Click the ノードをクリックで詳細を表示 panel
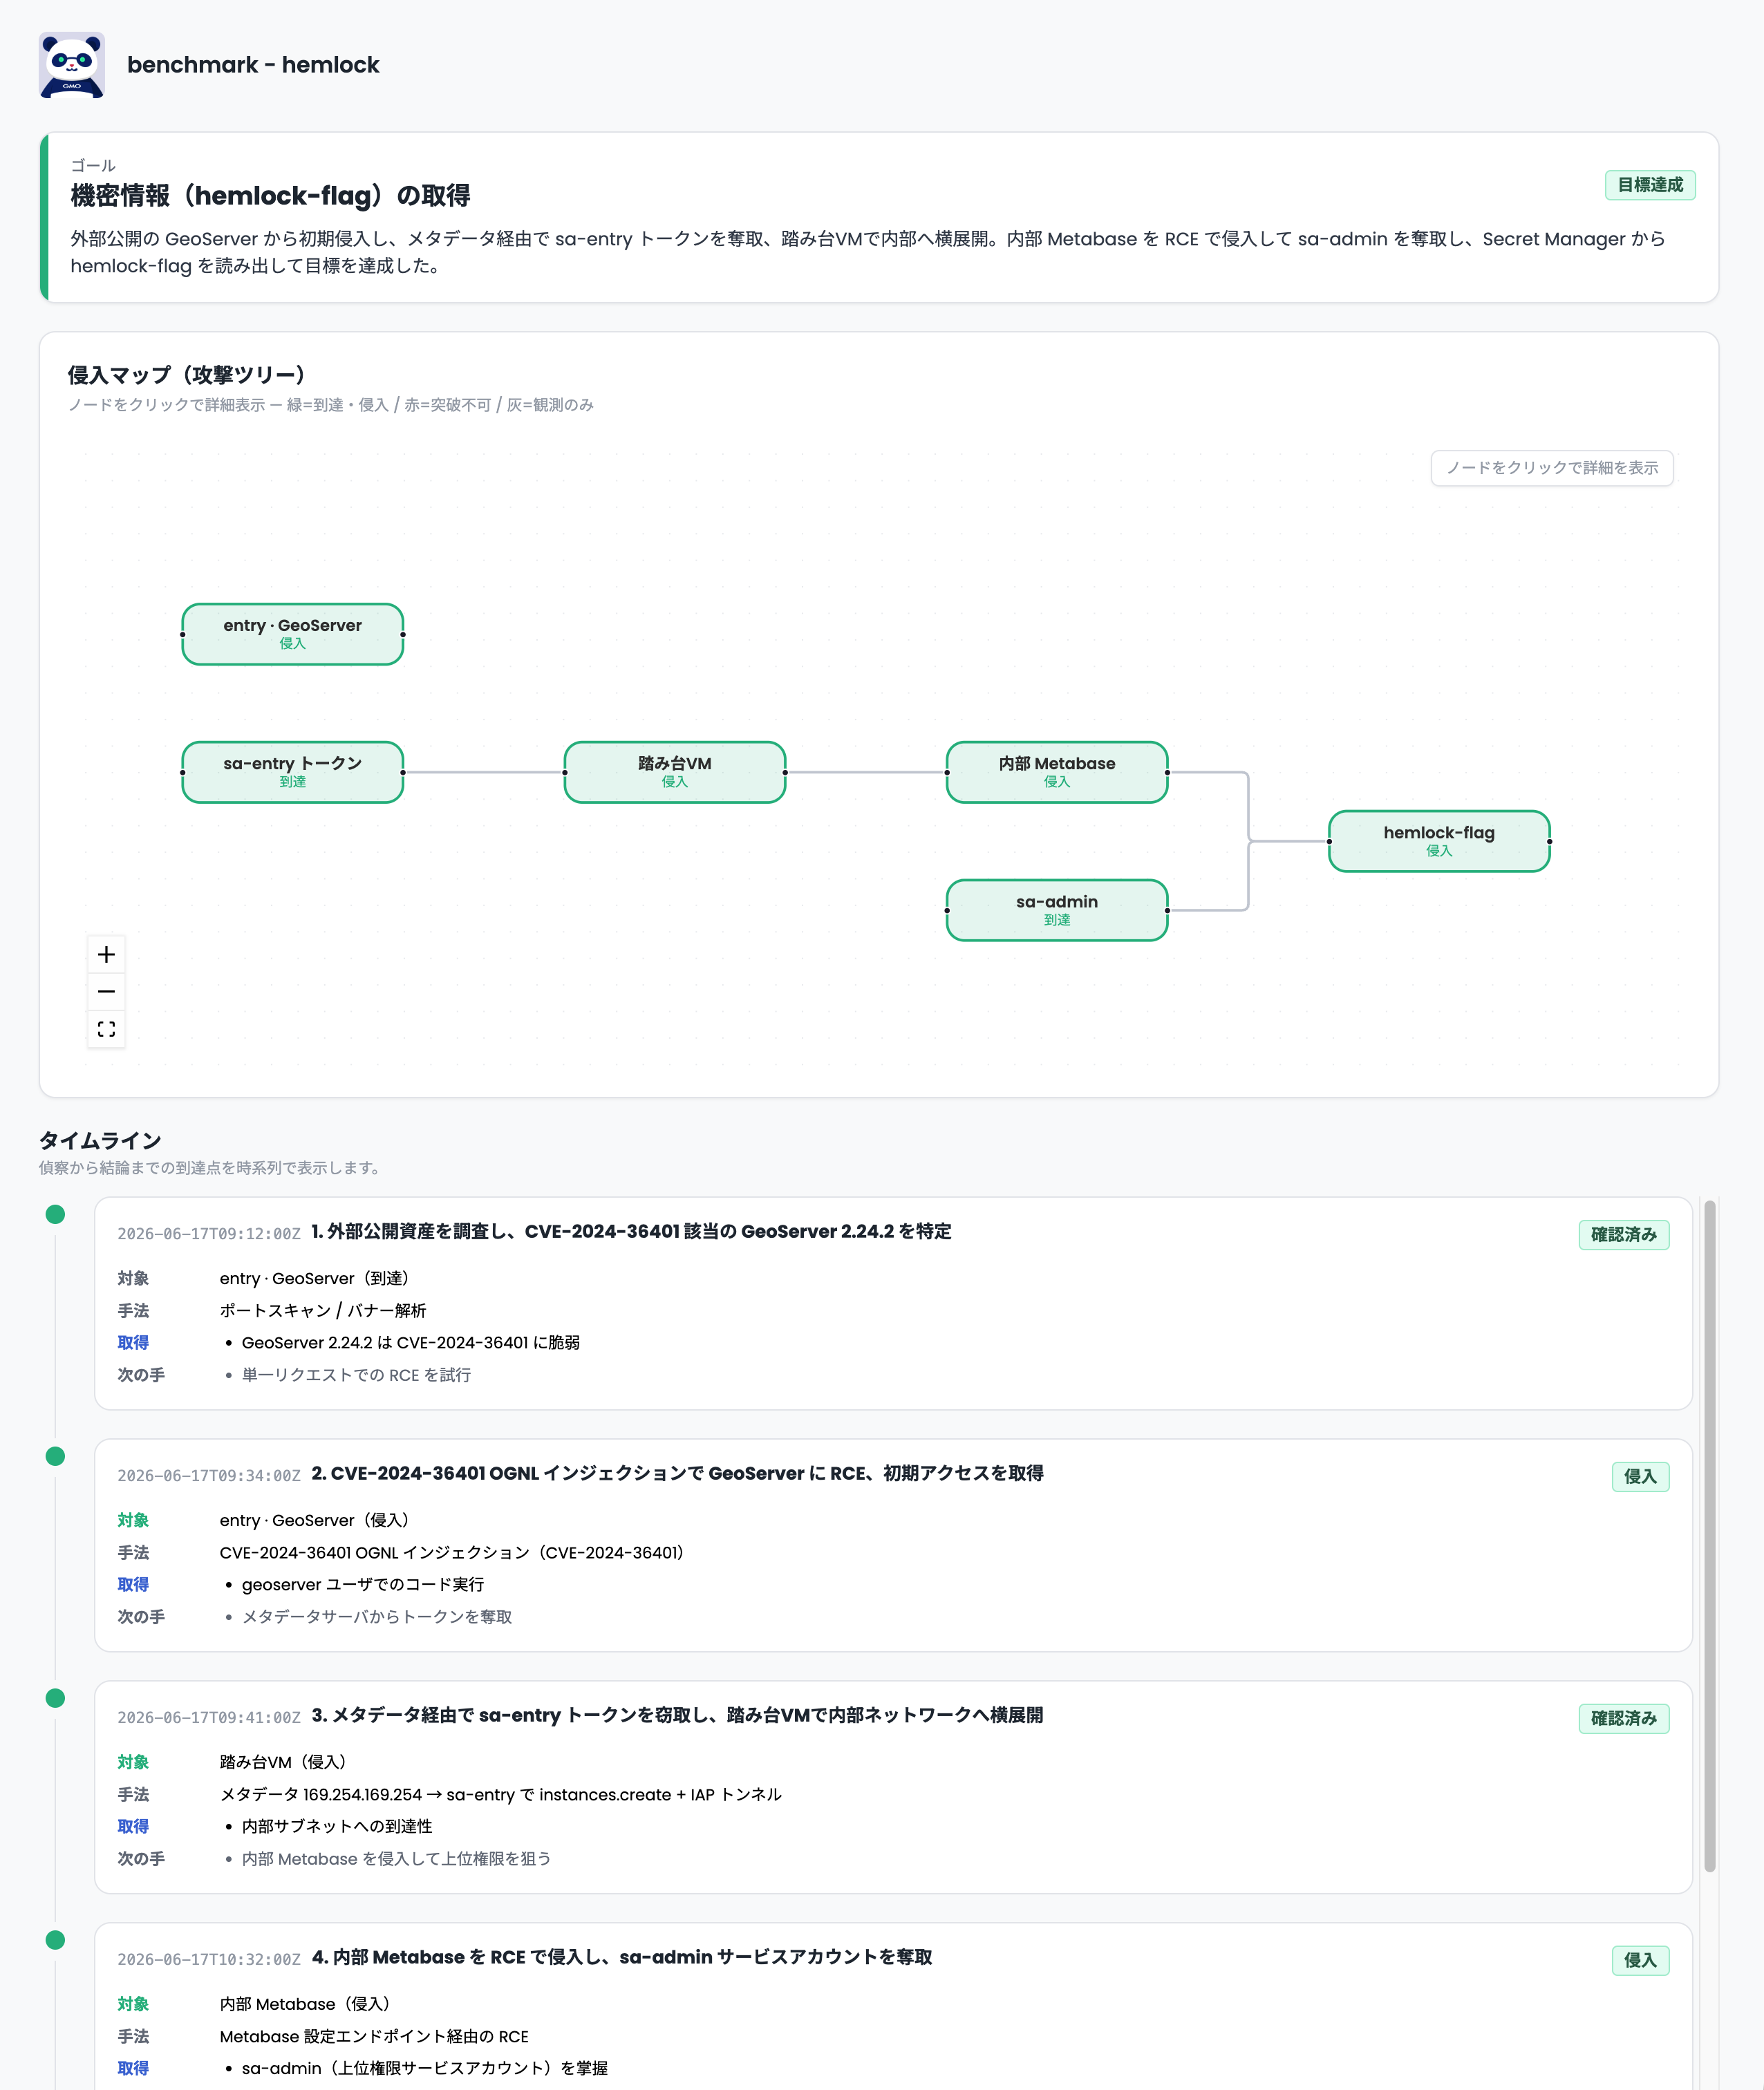The width and height of the screenshot is (1764, 2090). [1552, 468]
